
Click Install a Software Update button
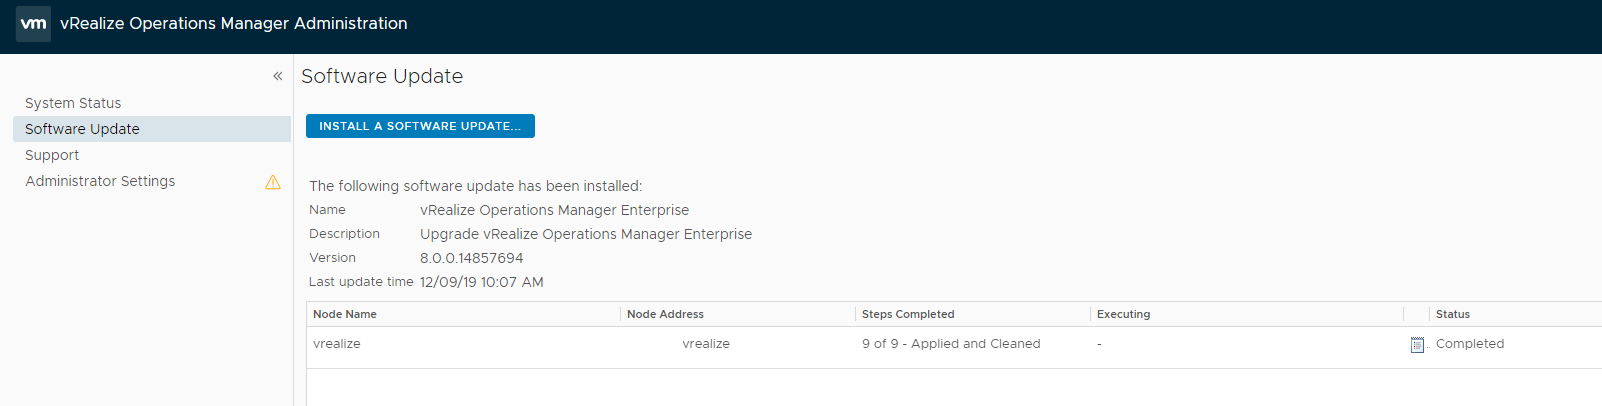(420, 126)
